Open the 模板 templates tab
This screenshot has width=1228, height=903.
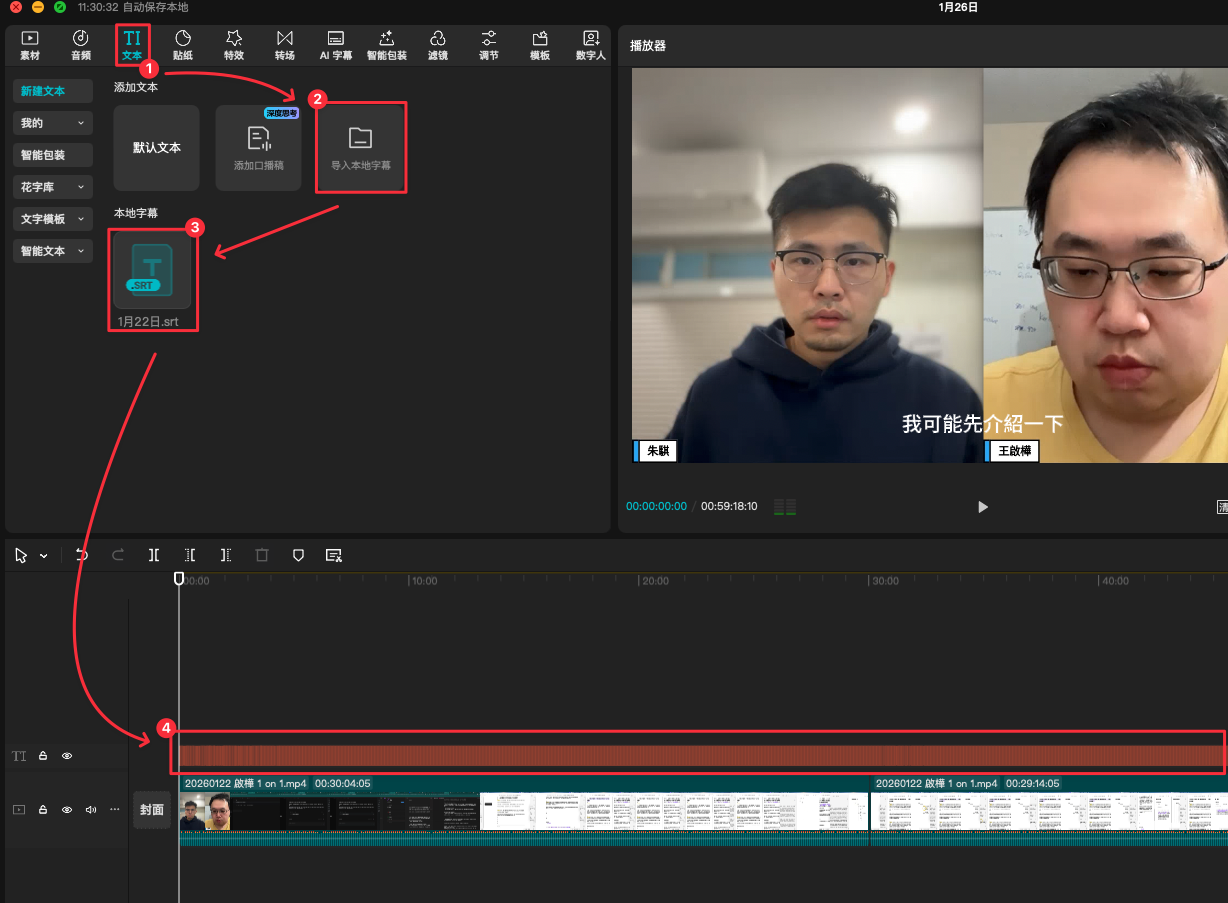(540, 45)
